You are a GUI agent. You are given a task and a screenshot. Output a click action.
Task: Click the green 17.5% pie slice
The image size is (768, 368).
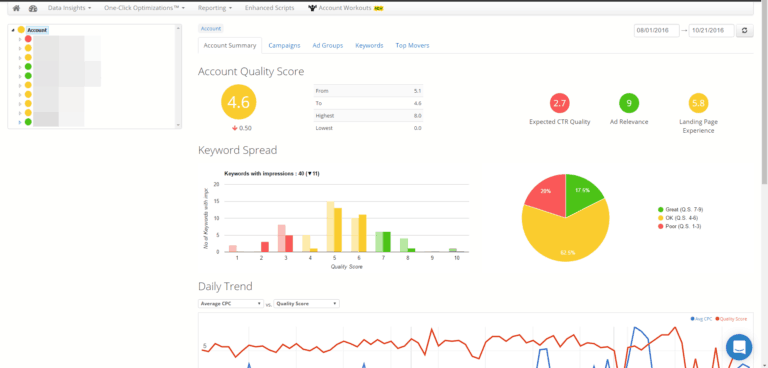582,194
